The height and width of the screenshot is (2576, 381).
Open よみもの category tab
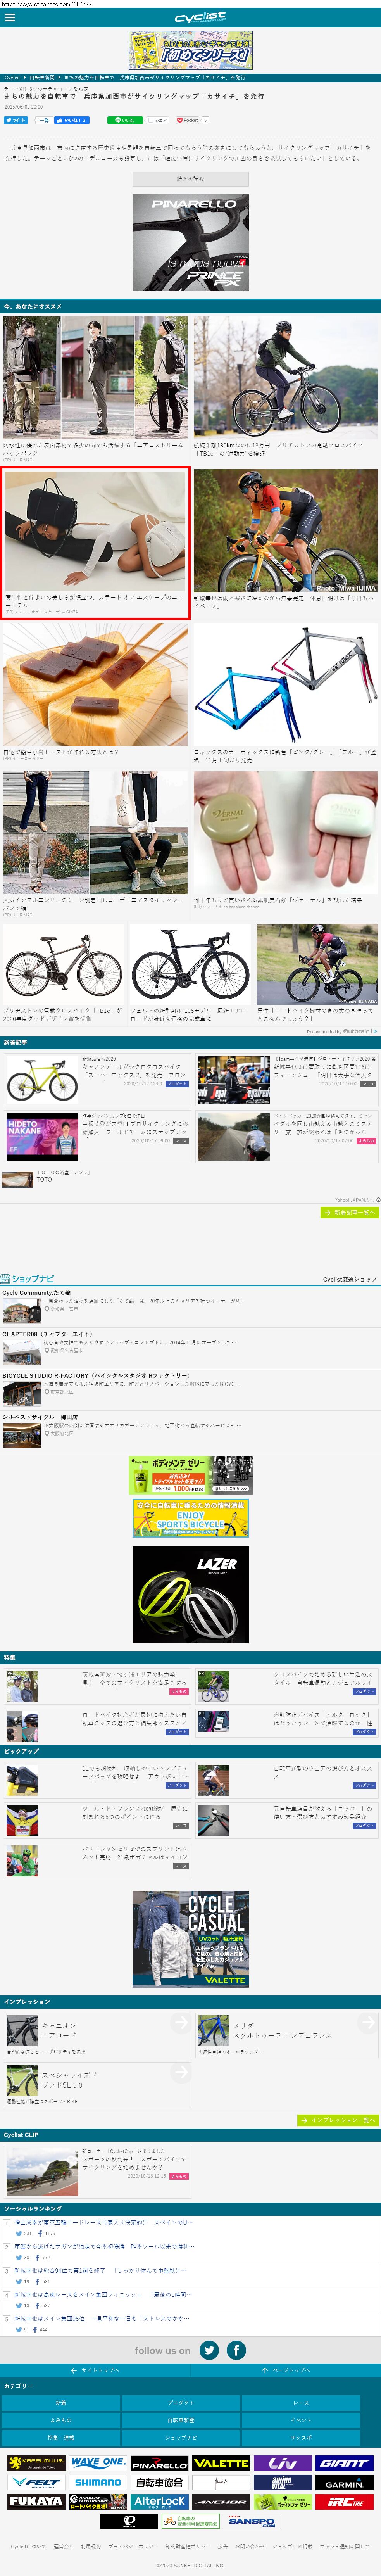coord(61,2420)
